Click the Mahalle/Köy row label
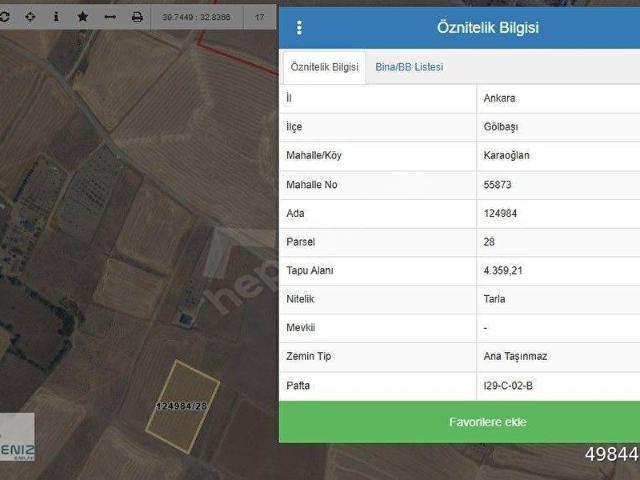This screenshot has width=640, height=480. point(314,156)
